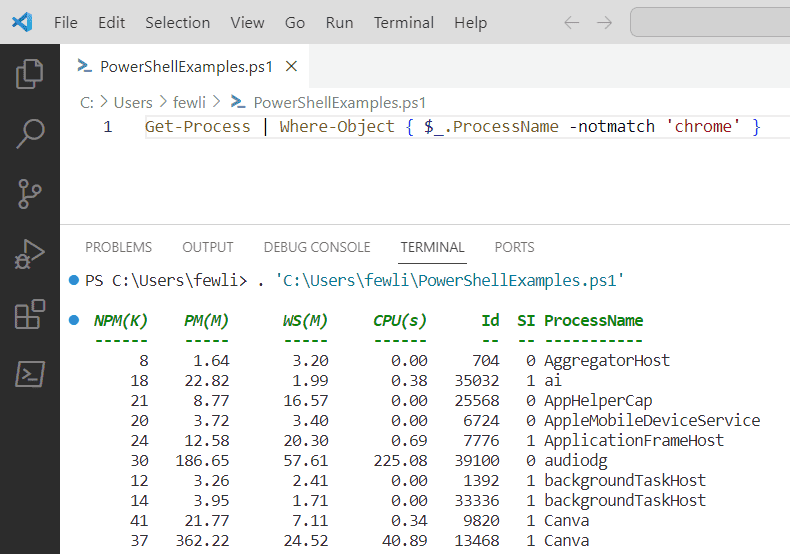This screenshot has height=554, width=790.
Task: Click the AggregatorHost process name
Action: (607, 361)
